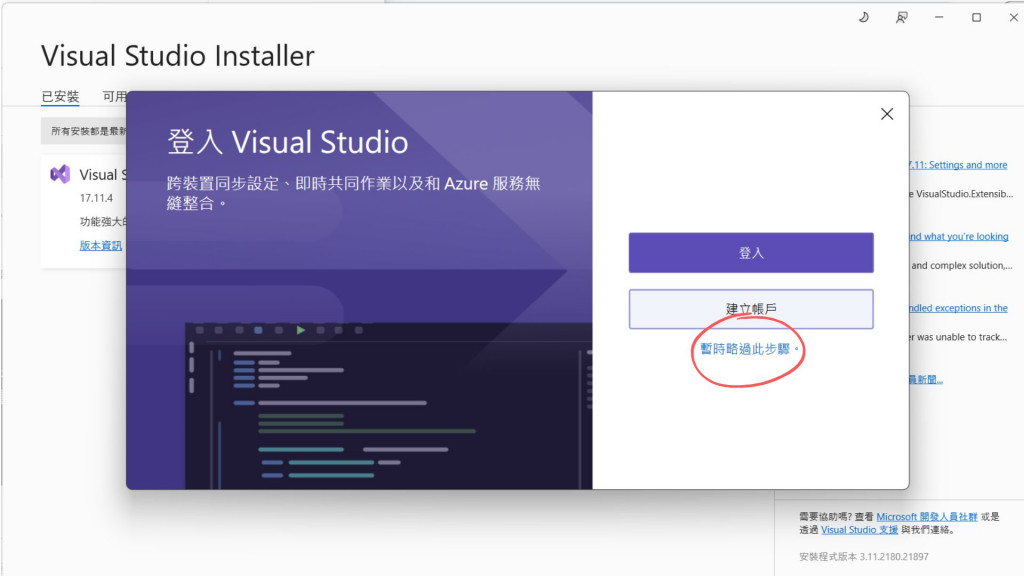Screen dimensions: 1024x576
Task: Minimize the Visual Studio Installer window
Action: point(939,18)
